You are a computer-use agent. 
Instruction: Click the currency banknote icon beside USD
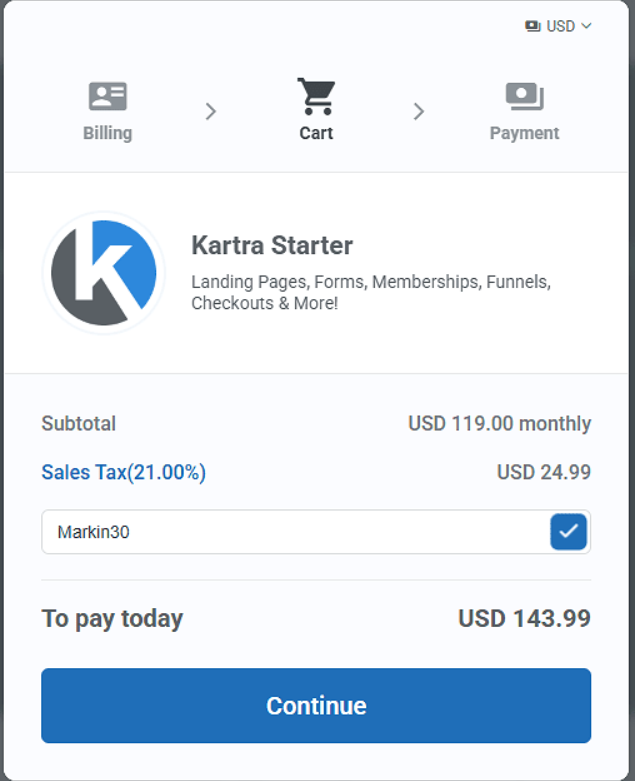pyautogui.click(x=533, y=26)
